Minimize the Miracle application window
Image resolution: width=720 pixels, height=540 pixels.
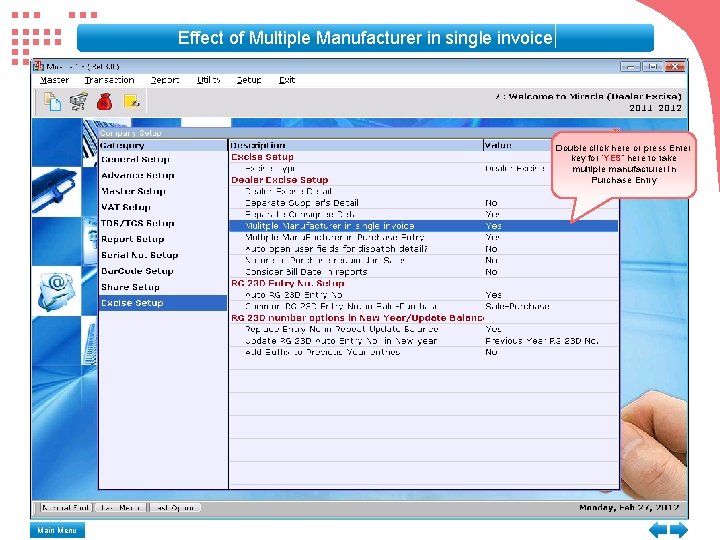630,67
